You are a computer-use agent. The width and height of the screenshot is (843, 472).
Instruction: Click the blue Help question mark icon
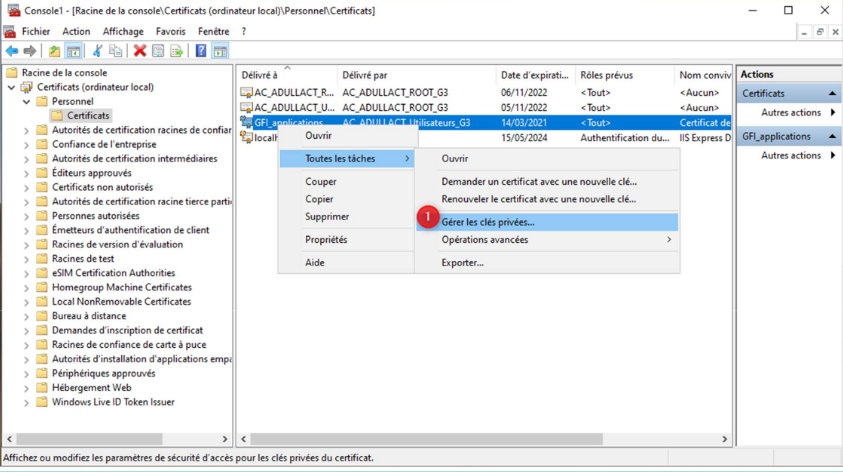pyautogui.click(x=201, y=51)
